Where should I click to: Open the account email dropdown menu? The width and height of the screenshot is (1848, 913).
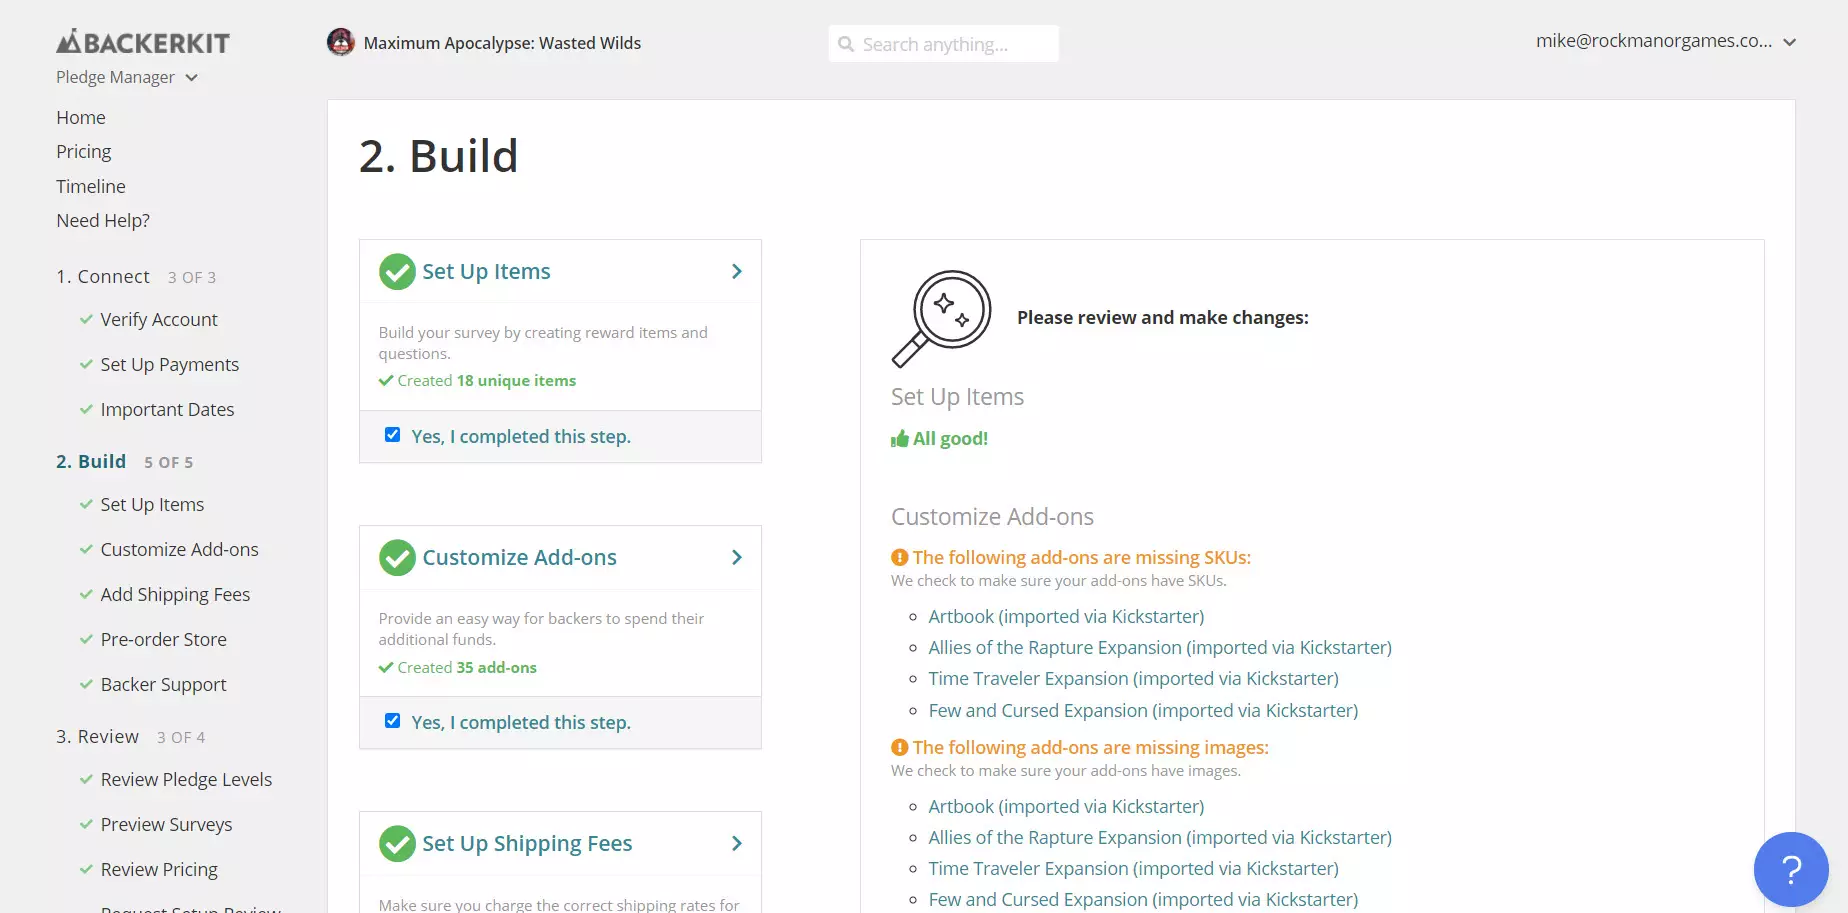point(1666,41)
